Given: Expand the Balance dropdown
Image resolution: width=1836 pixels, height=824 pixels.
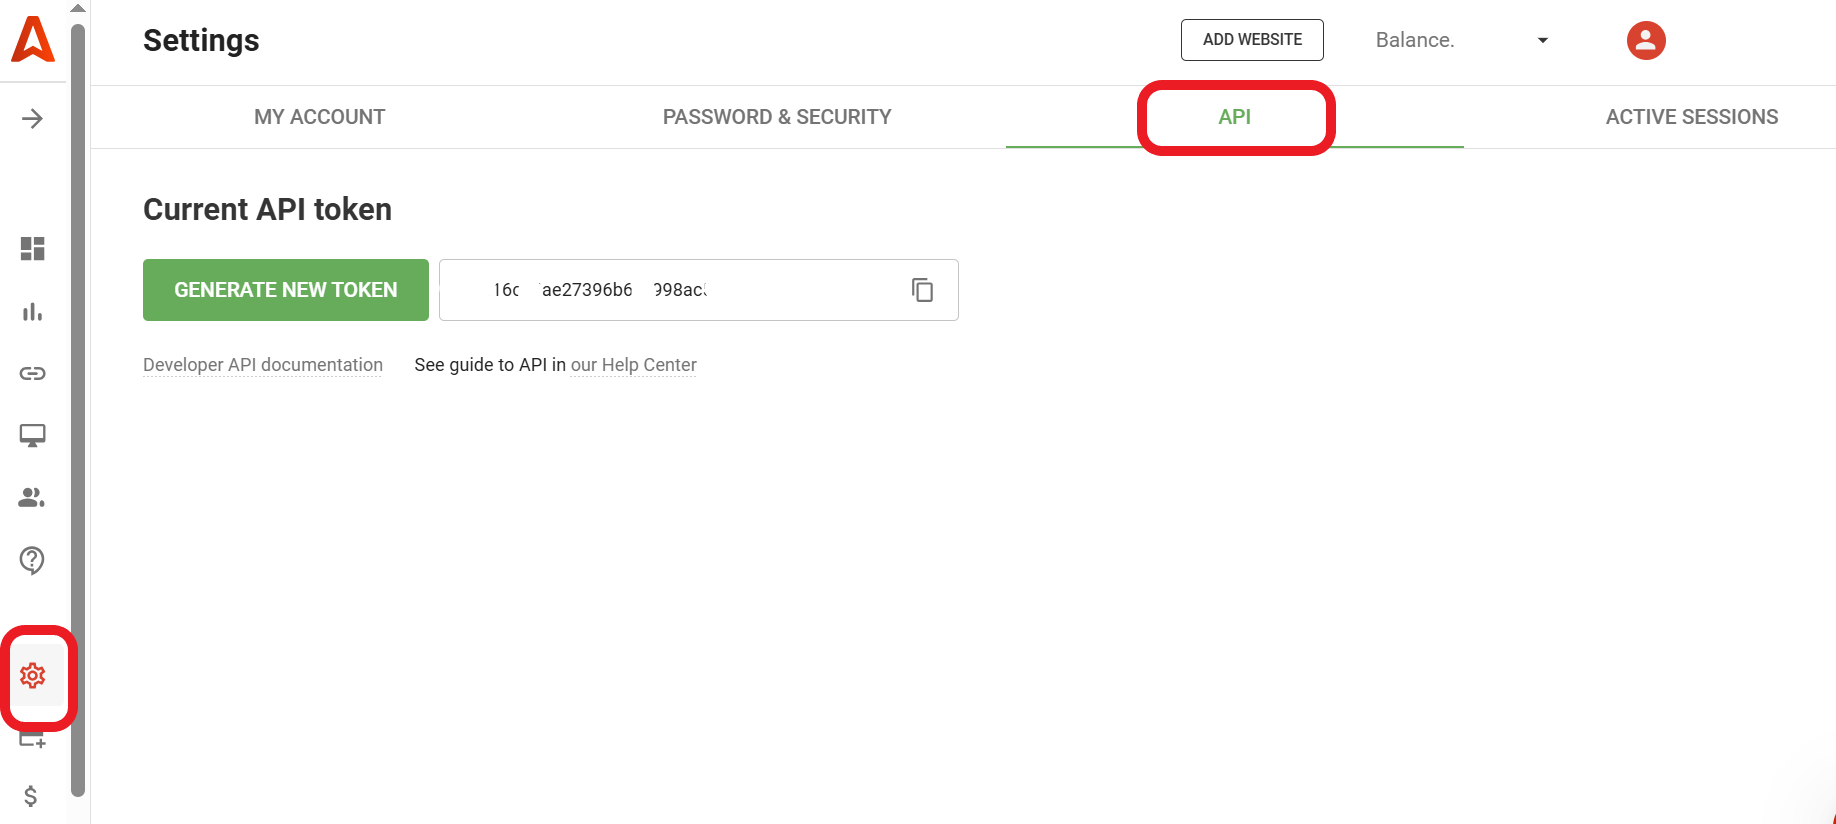Looking at the screenshot, I should click(1542, 41).
